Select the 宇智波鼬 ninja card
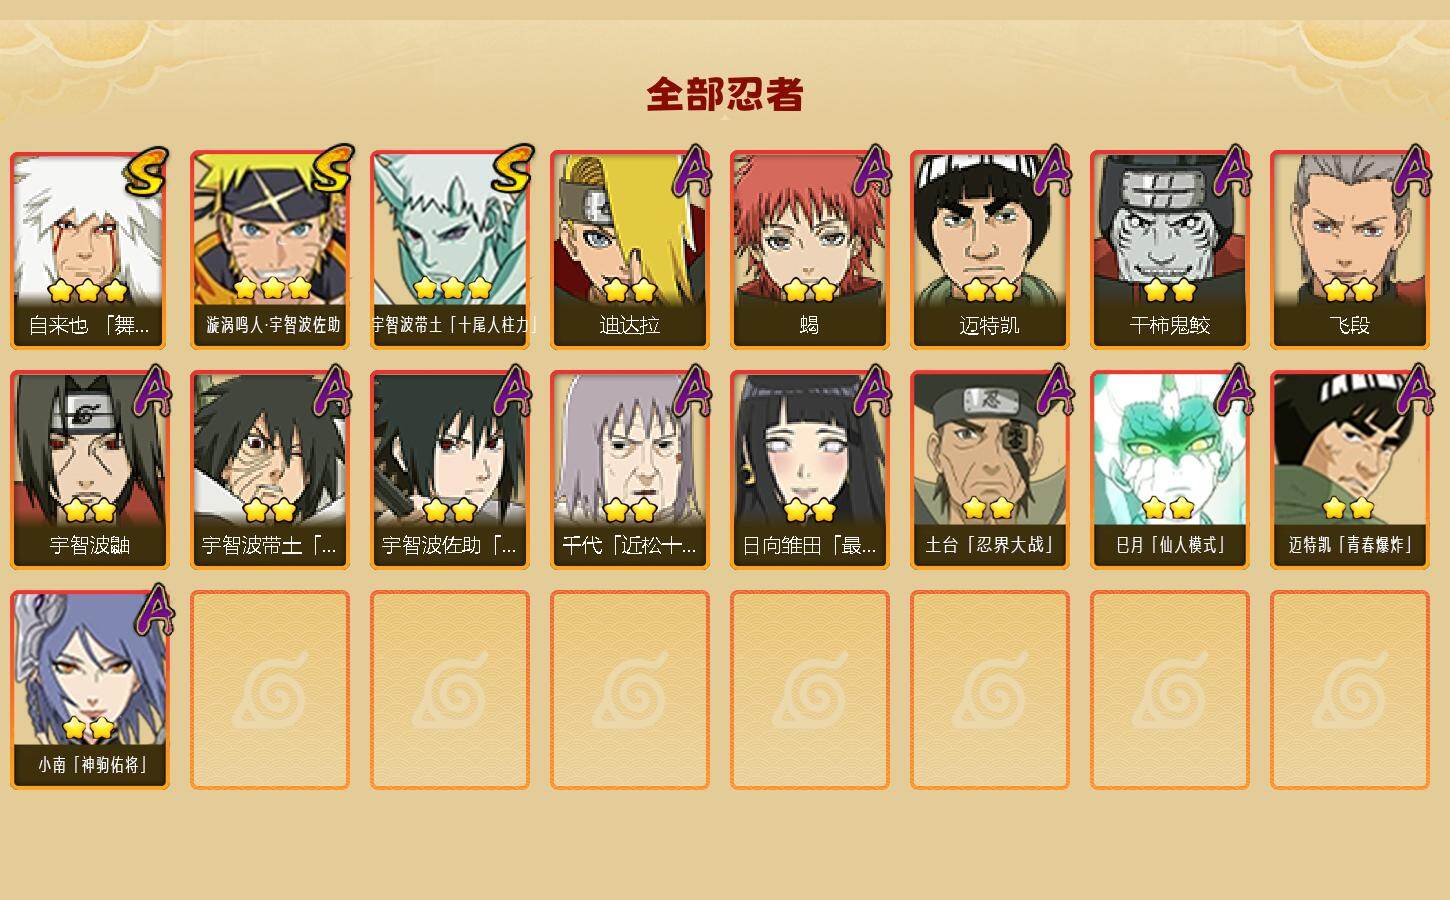The width and height of the screenshot is (1450, 900). 90,470
